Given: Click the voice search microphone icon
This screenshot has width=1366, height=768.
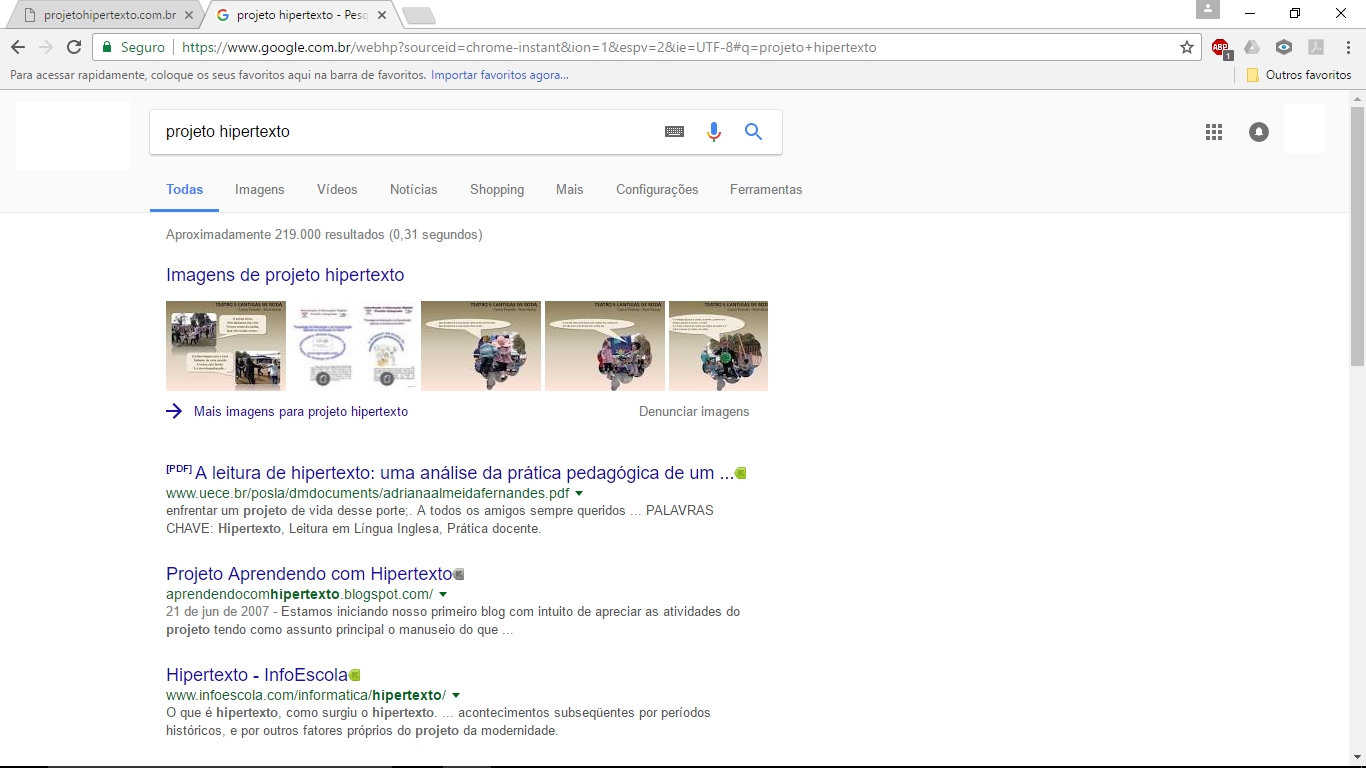Looking at the screenshot, I should 713,132.
